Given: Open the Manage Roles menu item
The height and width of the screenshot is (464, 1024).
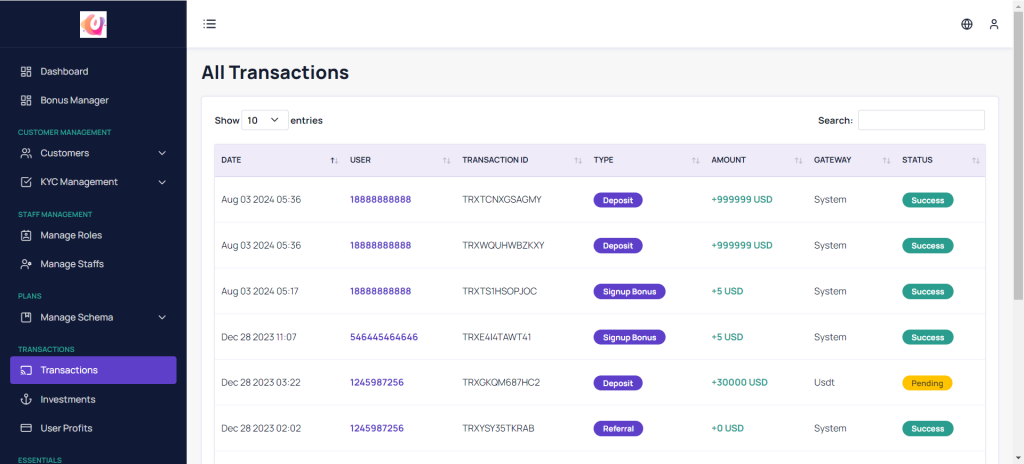Looking at the screenshot, I should 70,235.
